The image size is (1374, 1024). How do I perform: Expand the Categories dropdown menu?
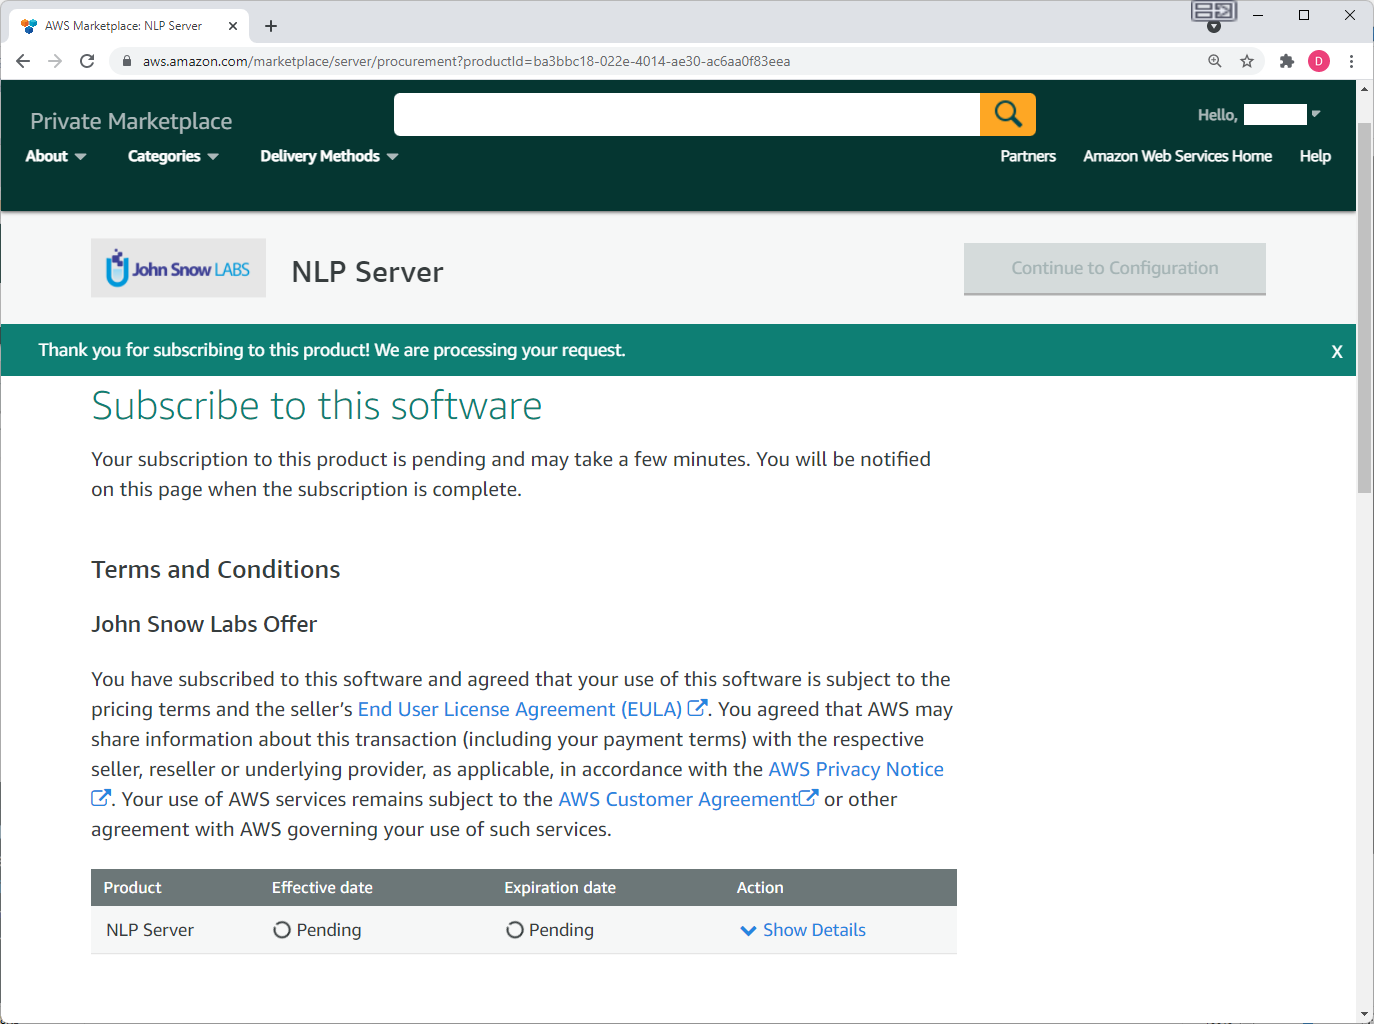tap(173, 156)
